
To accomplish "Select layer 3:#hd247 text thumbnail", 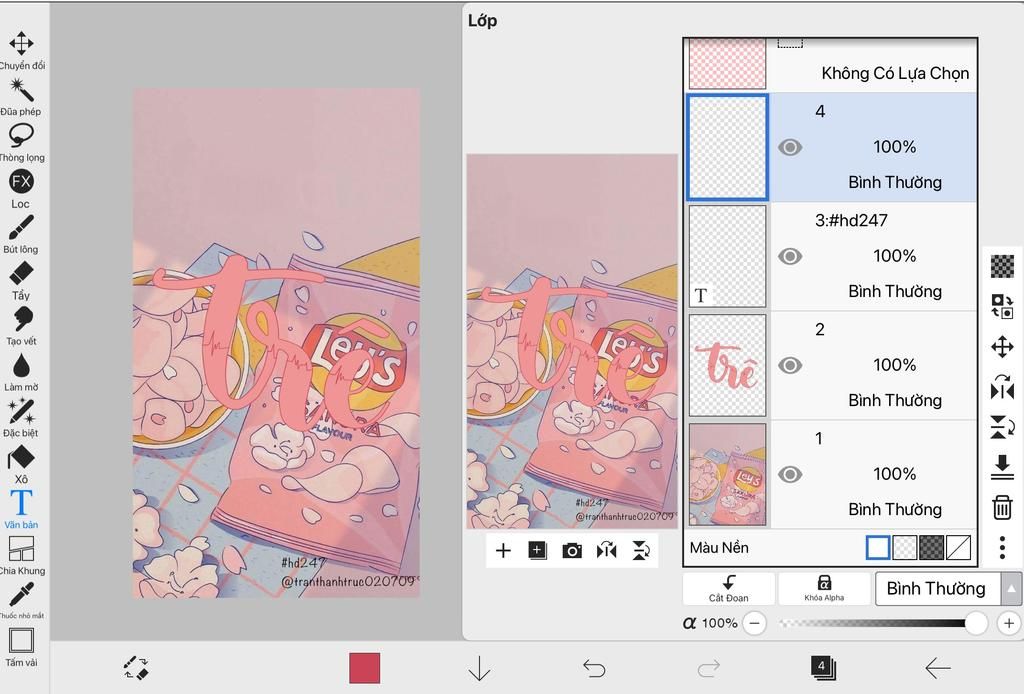I will (728, 256).
